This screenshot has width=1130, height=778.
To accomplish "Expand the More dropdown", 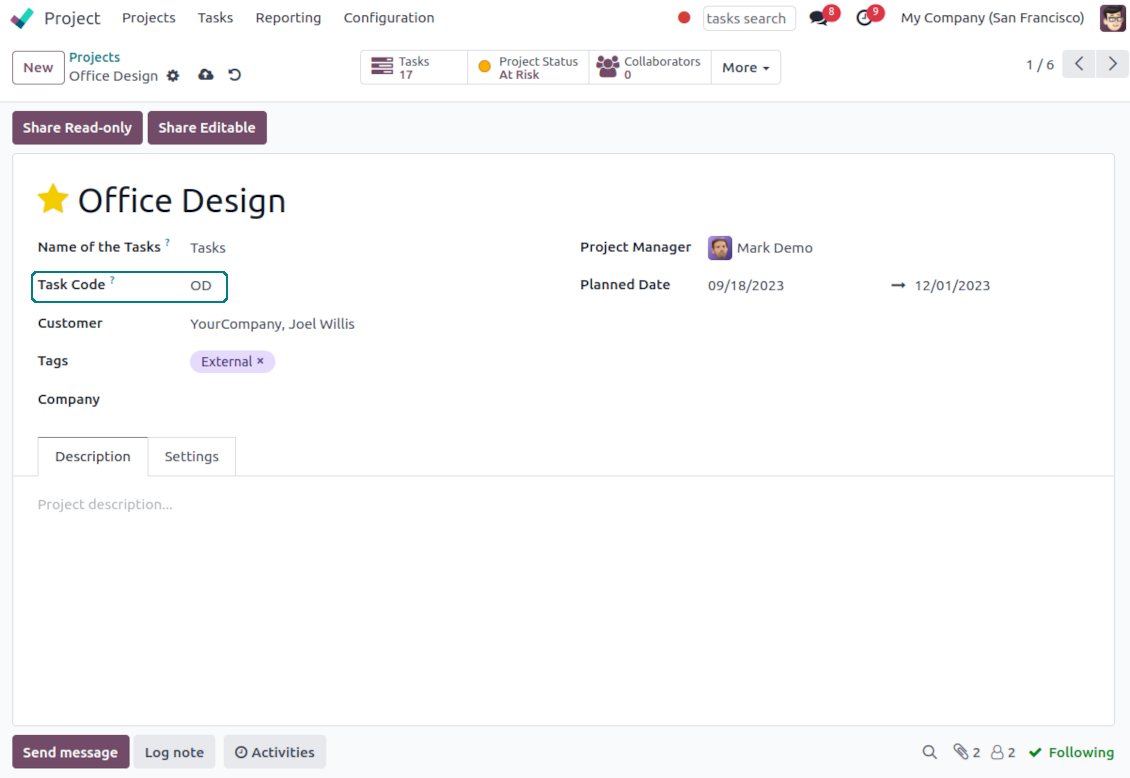I will (x=745, y=68).
